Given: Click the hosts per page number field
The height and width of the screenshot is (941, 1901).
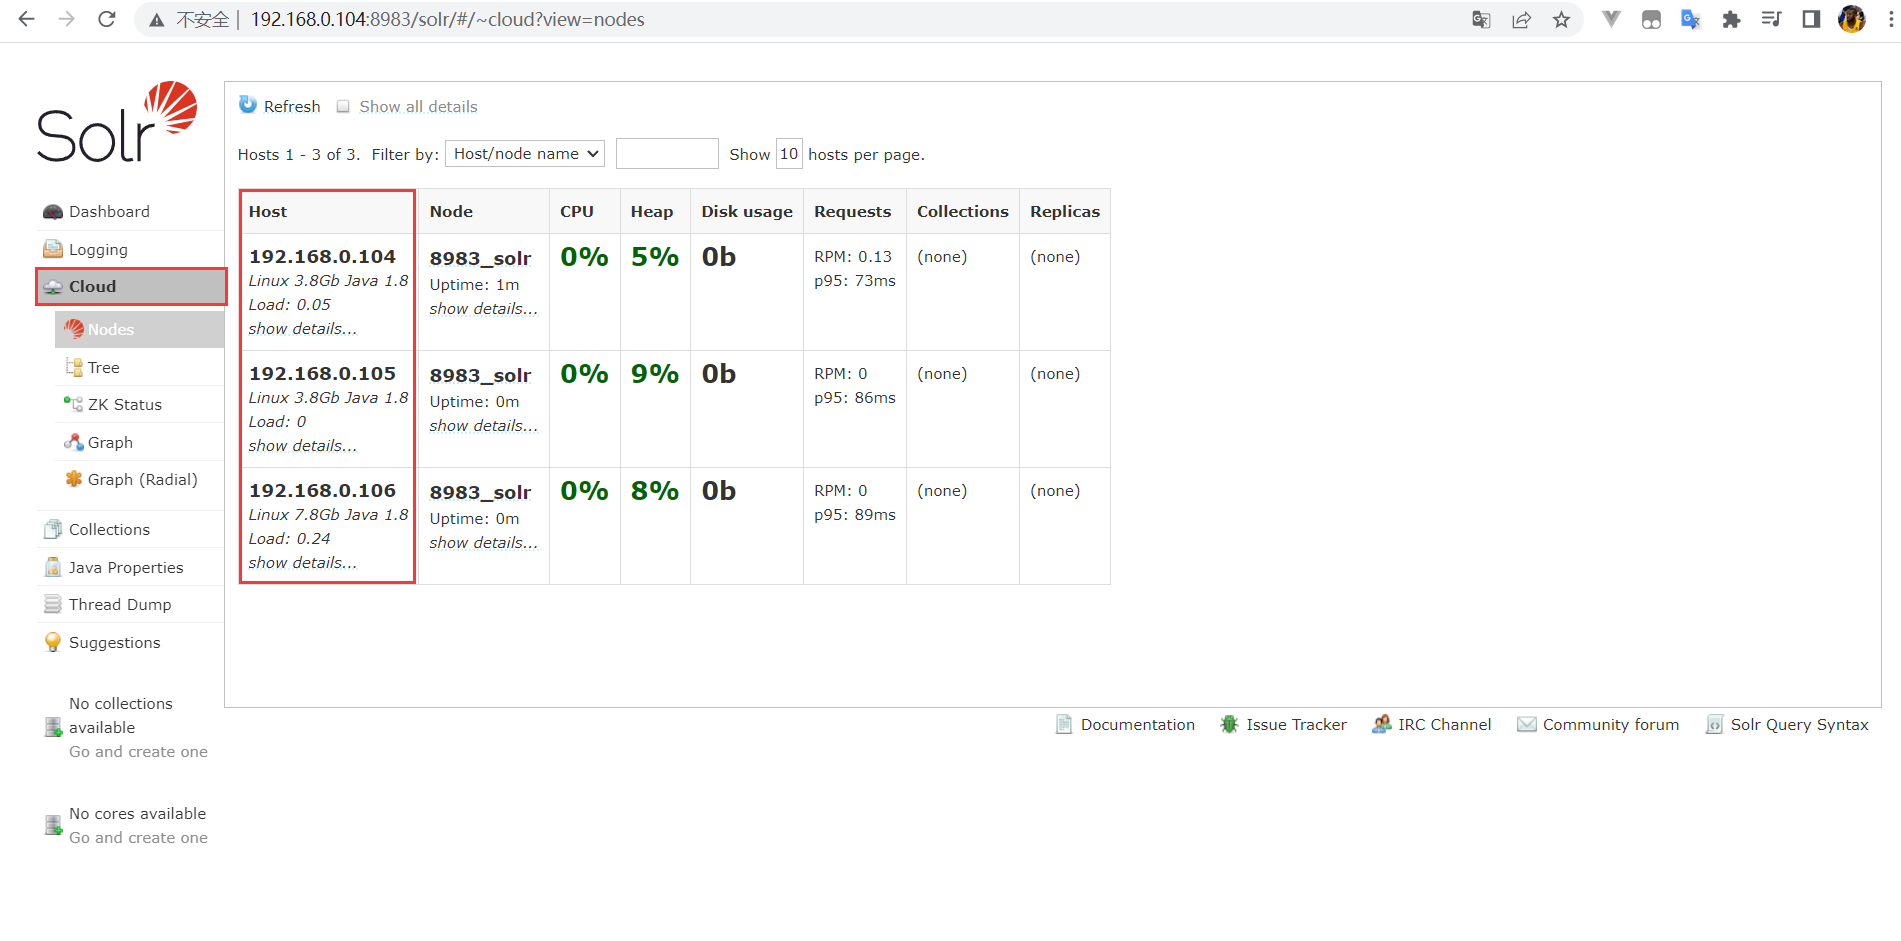Looking at the screenshot, I should click(x=789, y=153).
